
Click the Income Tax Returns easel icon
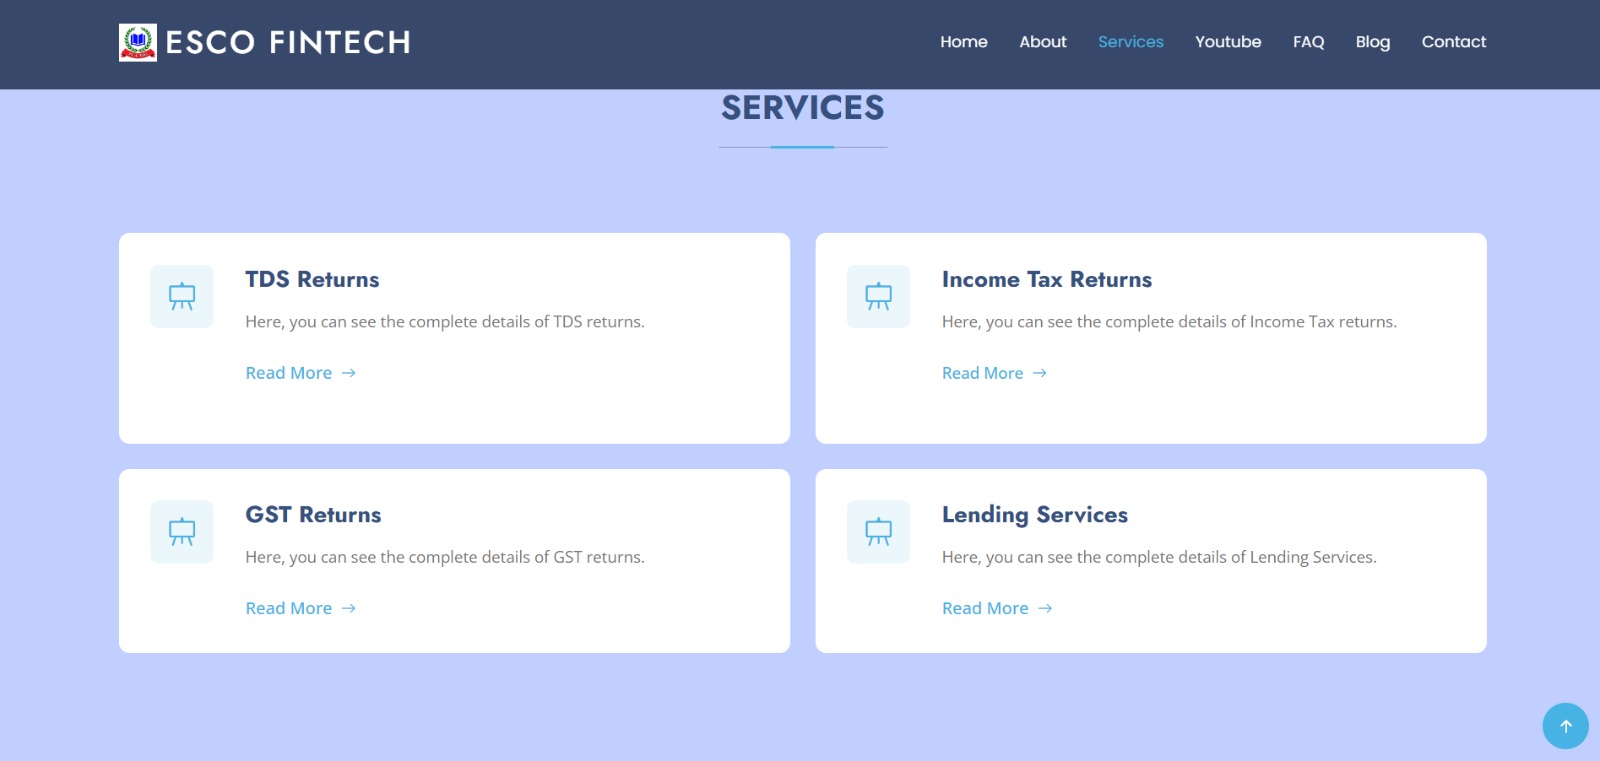click(x=878, y=296)
